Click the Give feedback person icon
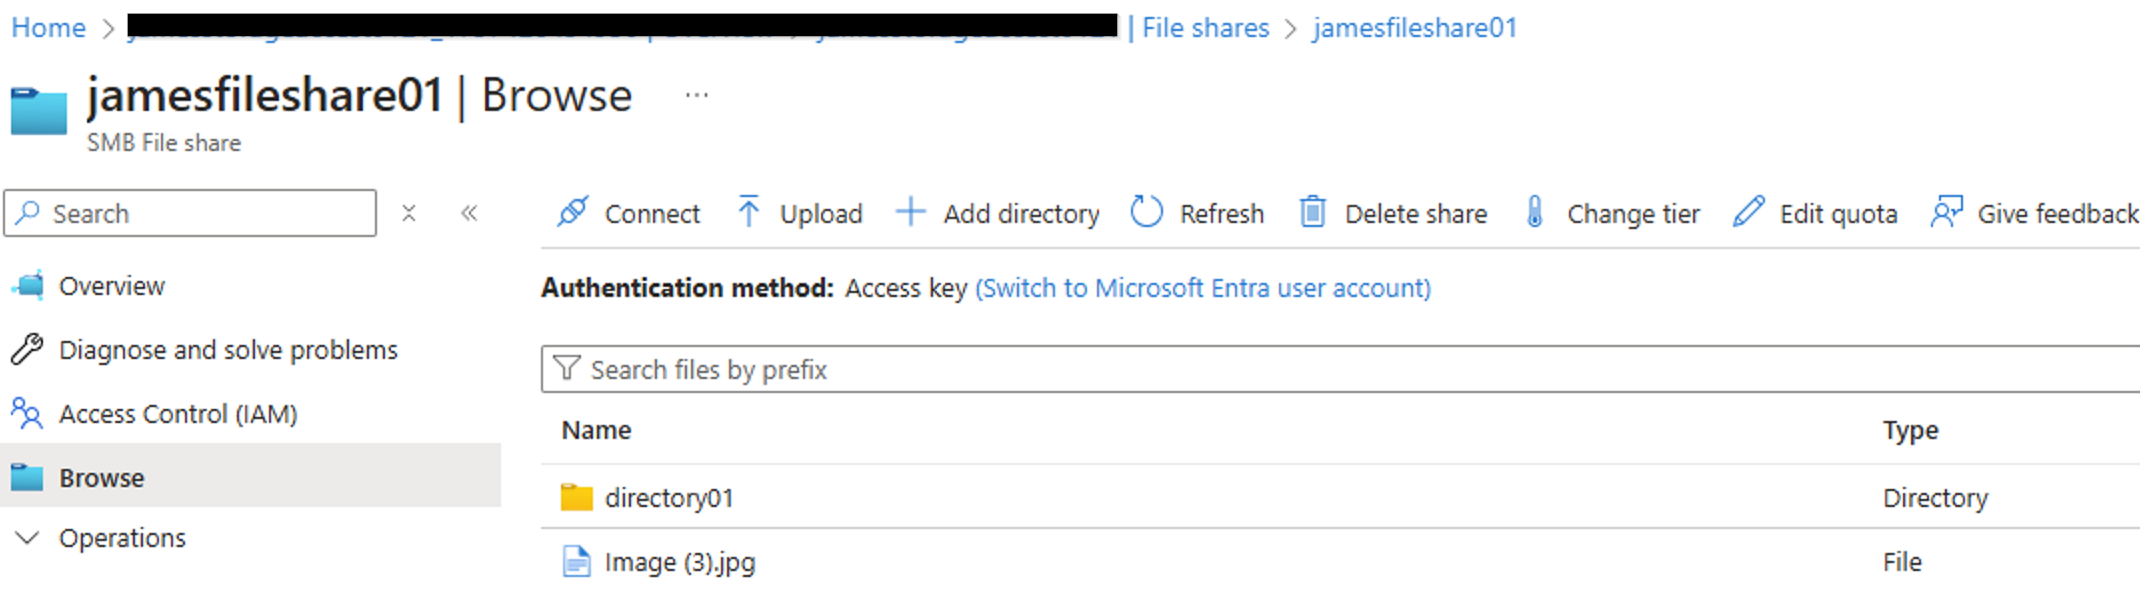Viewport: 2140px width, 593px height. [1946, 212]
